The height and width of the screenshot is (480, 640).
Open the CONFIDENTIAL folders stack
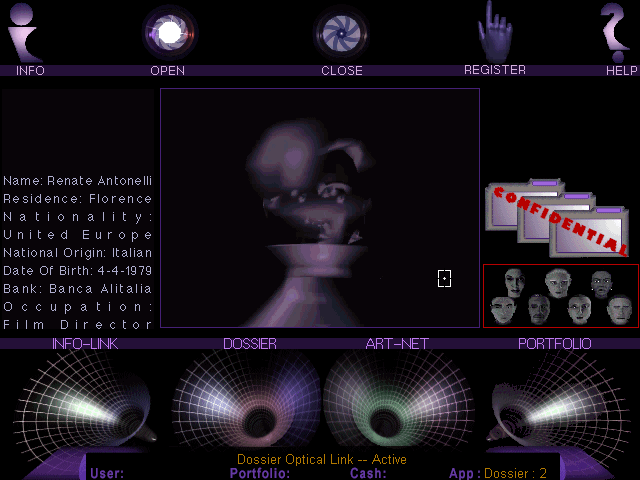click(557, 218)
